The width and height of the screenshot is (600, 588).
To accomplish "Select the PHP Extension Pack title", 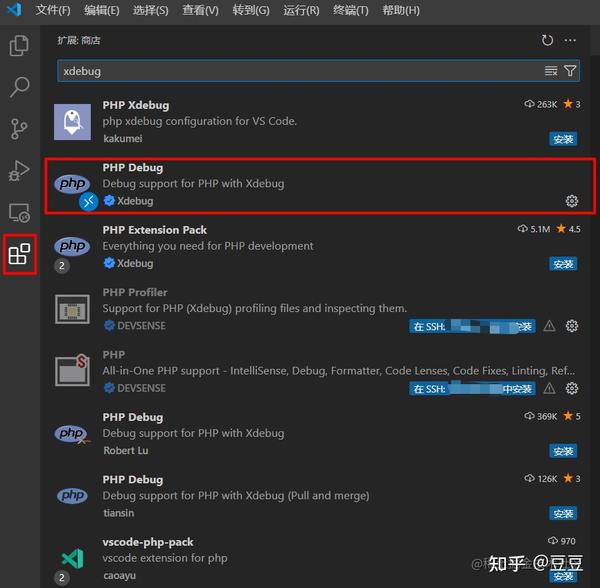I will 155,230.
